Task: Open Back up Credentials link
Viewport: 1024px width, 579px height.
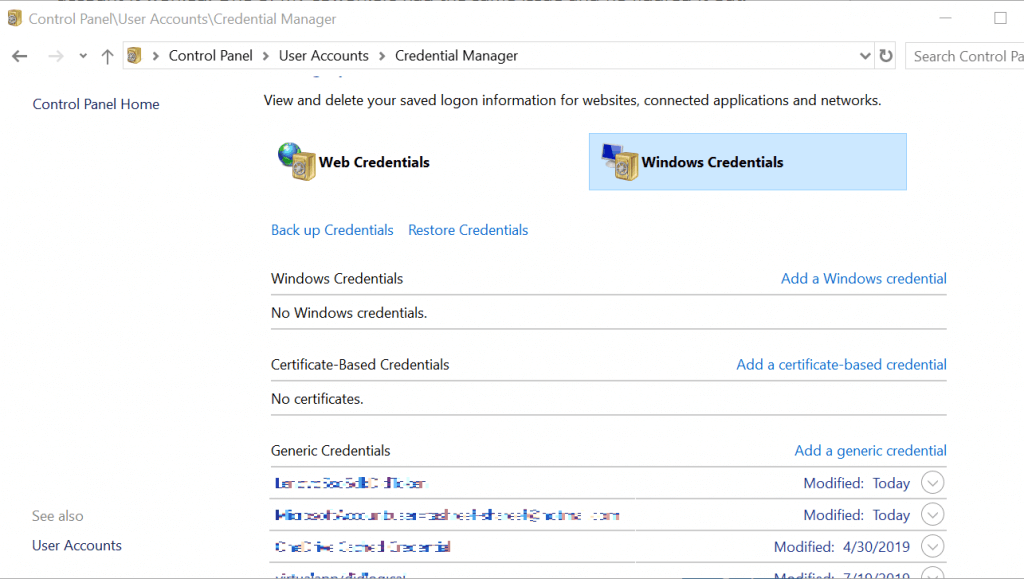Action: pyautogui.click(x=332, y=230)
